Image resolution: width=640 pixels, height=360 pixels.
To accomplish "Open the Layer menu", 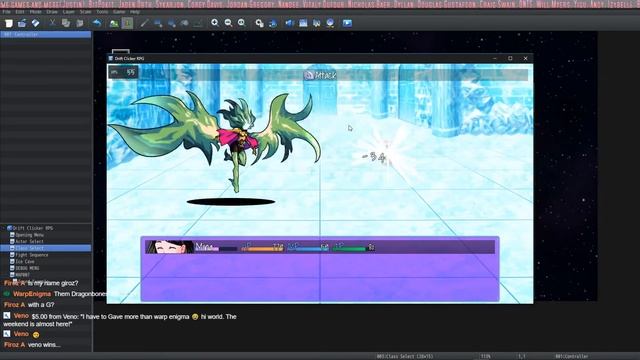I will pyautogui.click(x=69, y=12).
